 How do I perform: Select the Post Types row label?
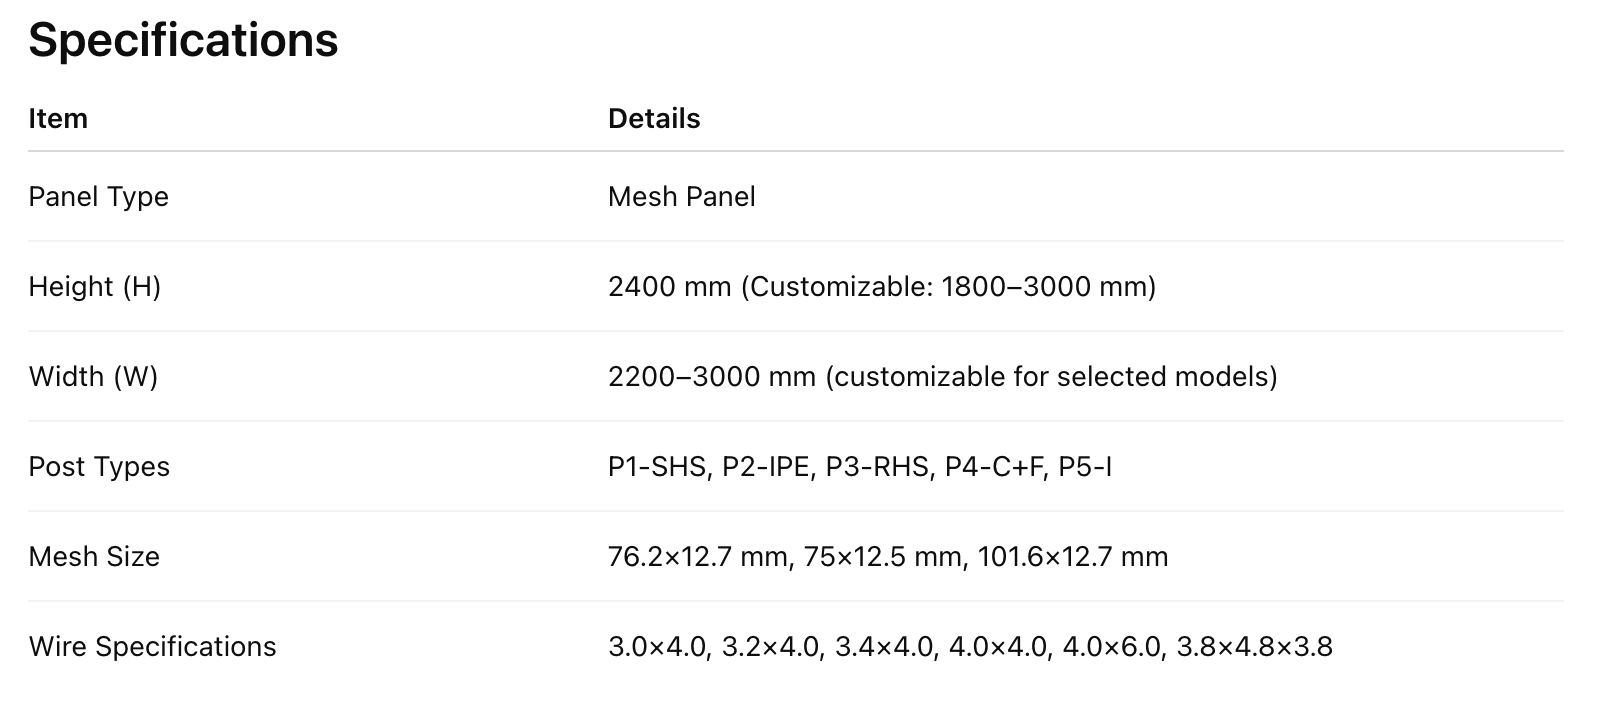[x=99, y=467]
